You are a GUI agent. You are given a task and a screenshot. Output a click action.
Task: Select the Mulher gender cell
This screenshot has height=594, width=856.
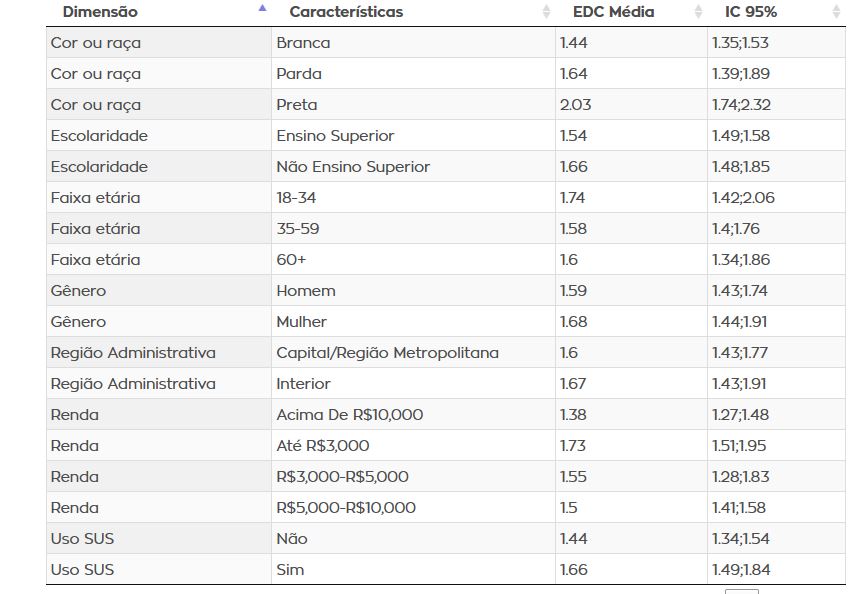click(301, 322)
